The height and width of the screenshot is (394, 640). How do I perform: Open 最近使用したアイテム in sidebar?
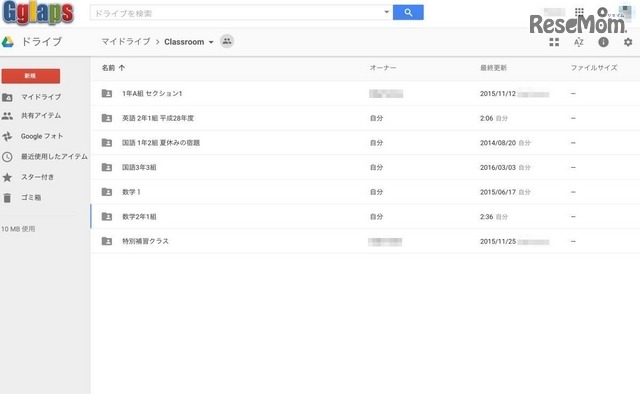(x=54, y=157)
